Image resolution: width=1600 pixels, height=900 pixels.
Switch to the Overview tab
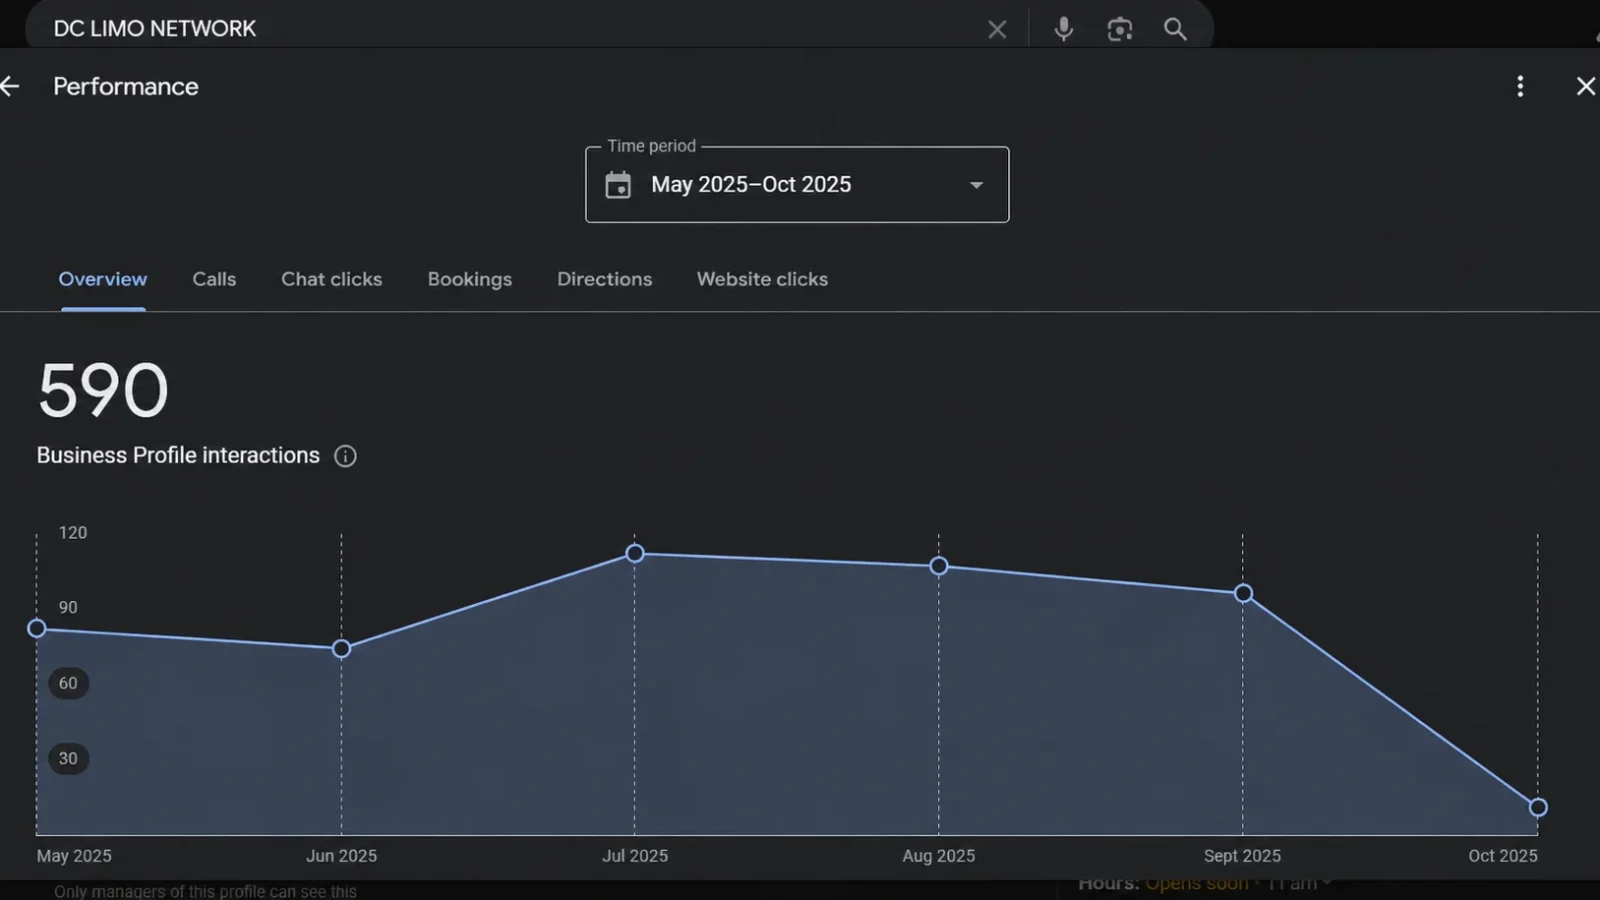click(103, 279)
